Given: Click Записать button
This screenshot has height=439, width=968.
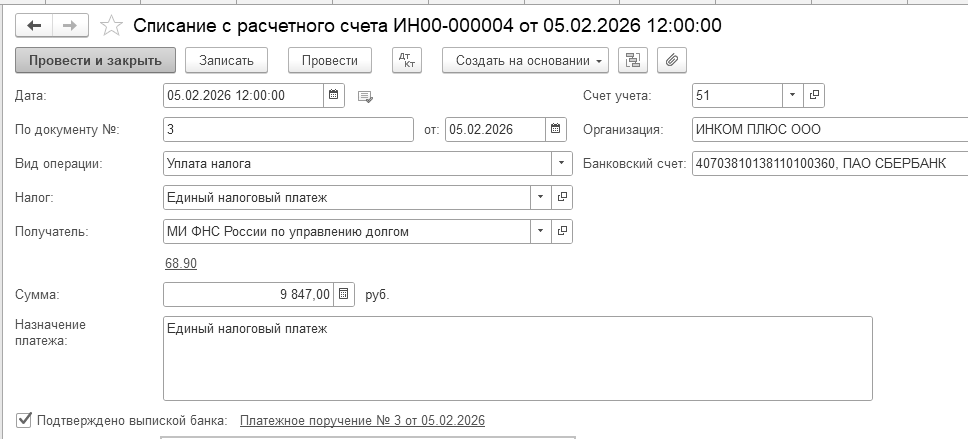Looking at the screenshot, I should [x=227, y=61].
